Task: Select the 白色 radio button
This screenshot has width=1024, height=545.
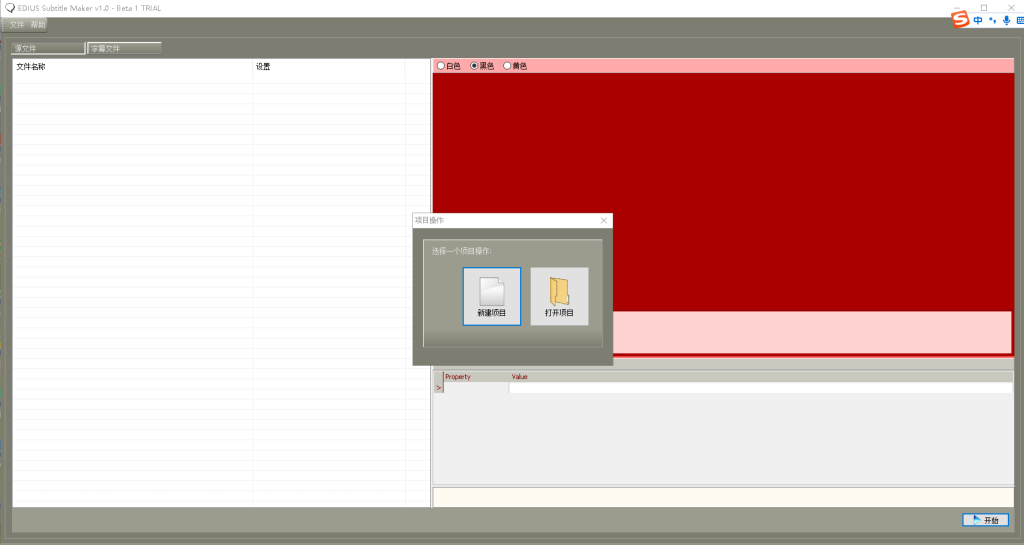Action: pos(449,66)
